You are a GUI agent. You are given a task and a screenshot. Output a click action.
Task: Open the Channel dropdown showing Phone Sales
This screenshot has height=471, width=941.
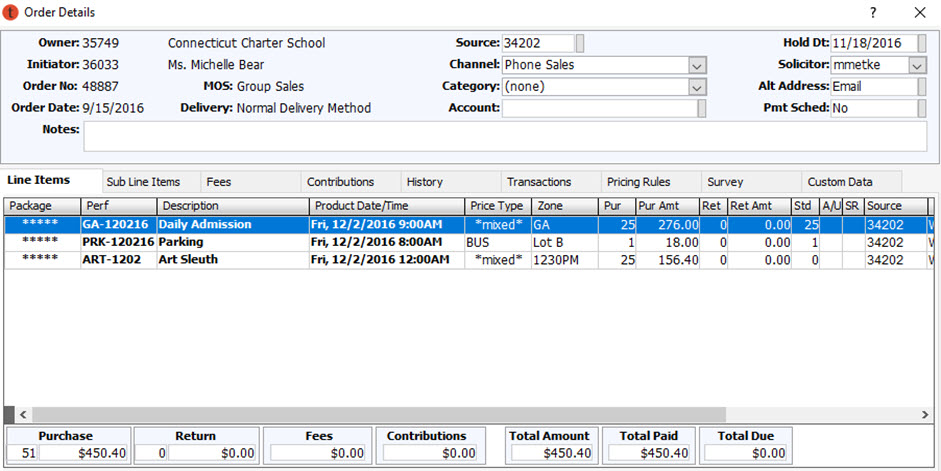coord(696,65)
